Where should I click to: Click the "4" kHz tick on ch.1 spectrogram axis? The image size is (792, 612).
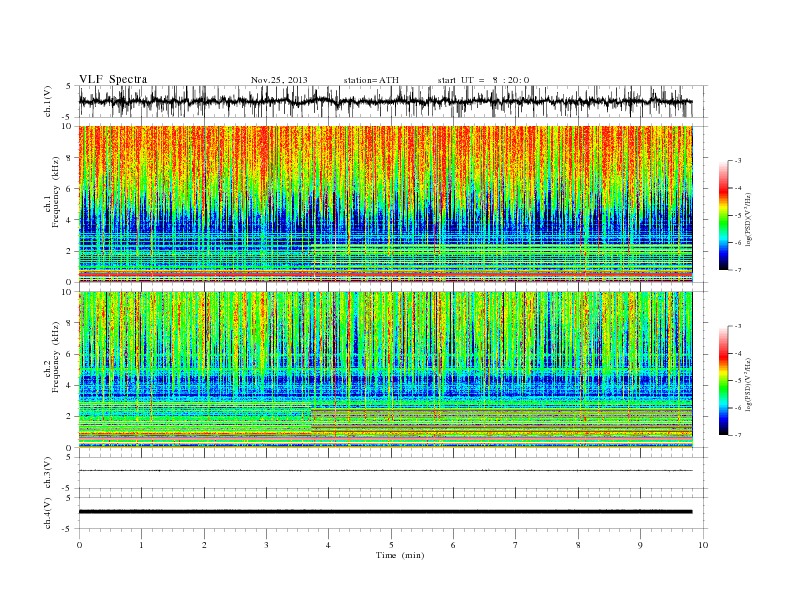[70, 220]
